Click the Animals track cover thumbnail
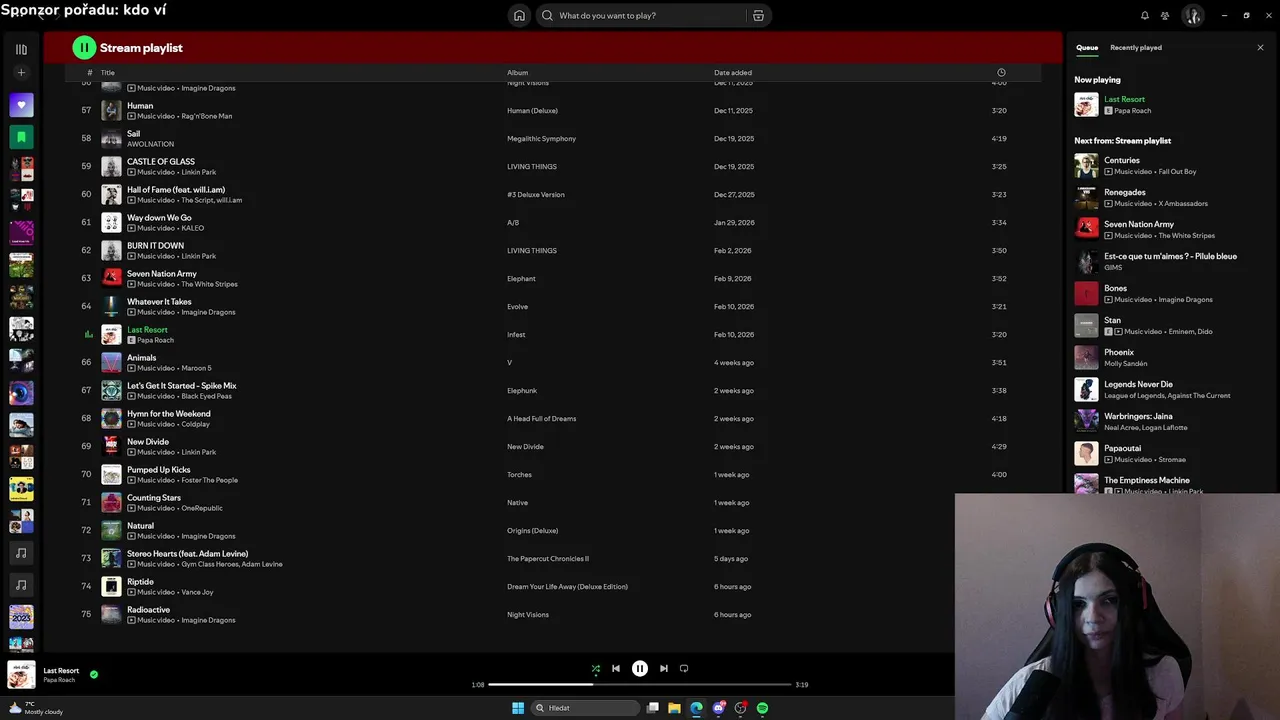Viewport: 1280px width, 720px height. click(x=111, y=362)
